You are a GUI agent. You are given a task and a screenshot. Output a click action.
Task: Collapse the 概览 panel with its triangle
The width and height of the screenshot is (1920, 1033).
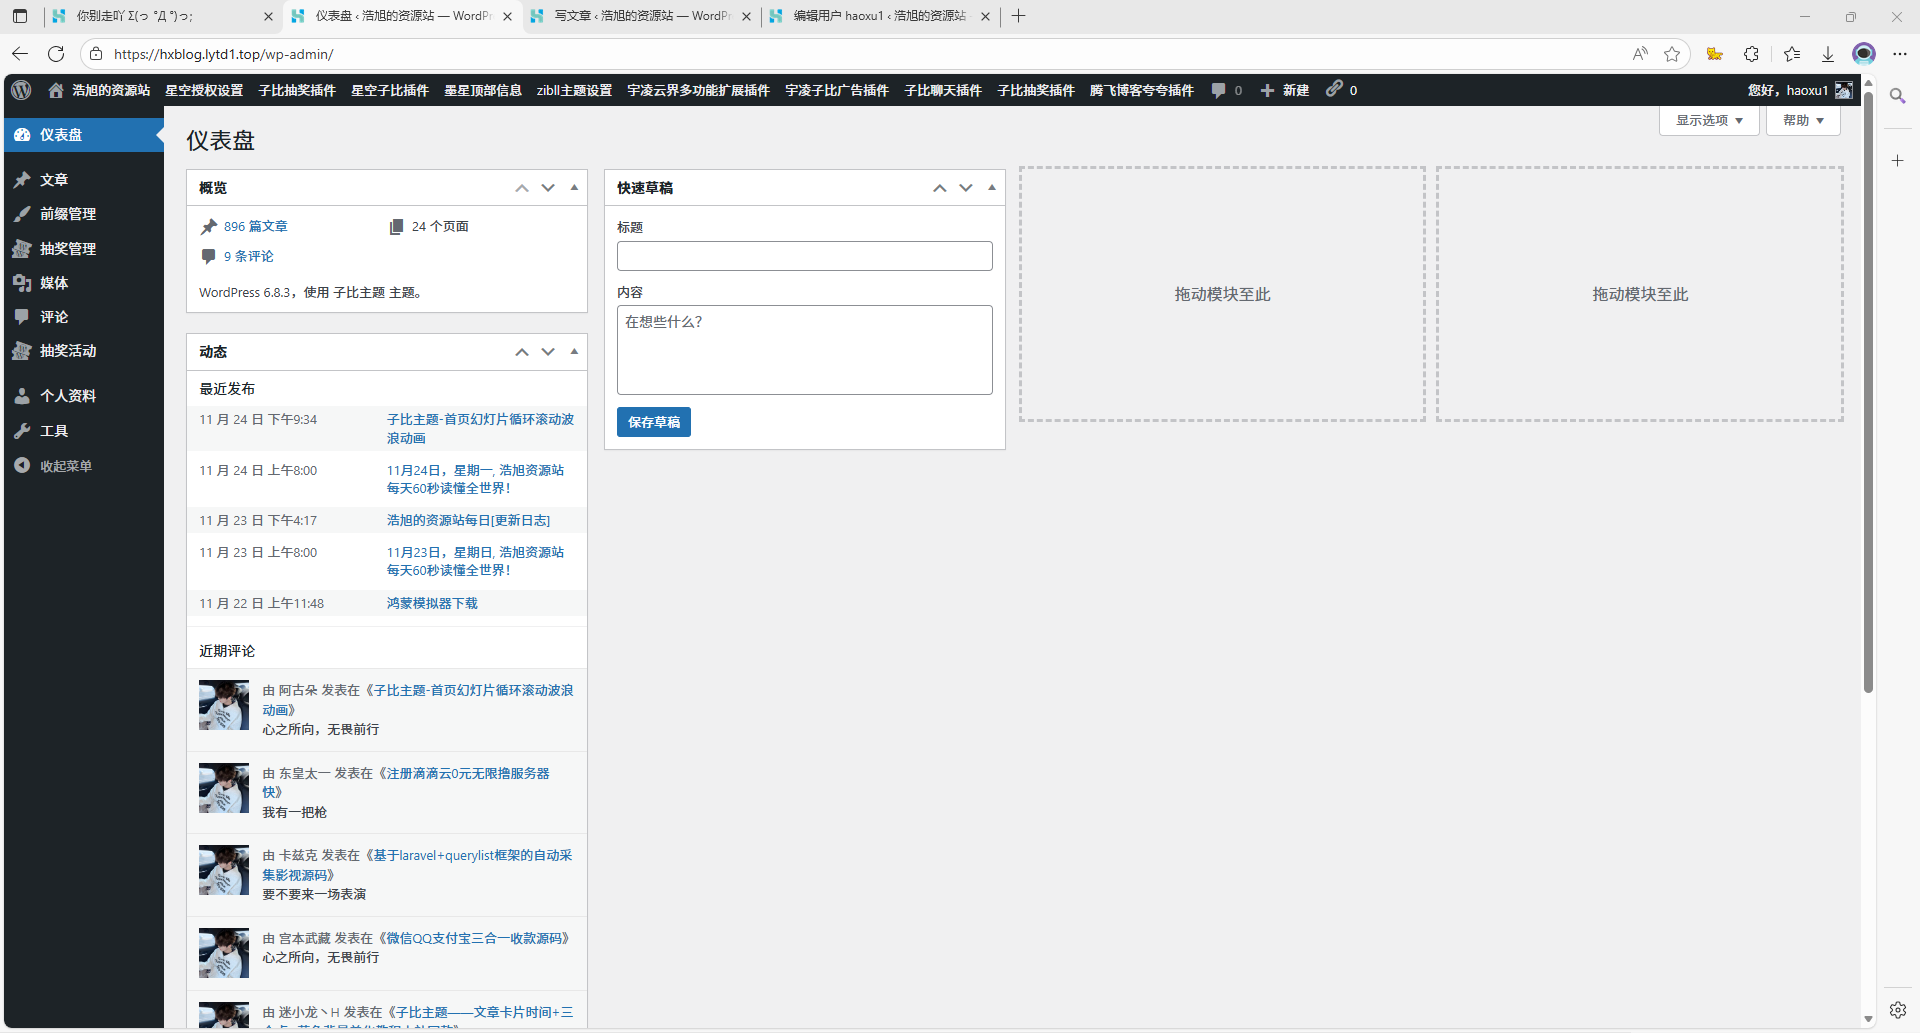573,187
